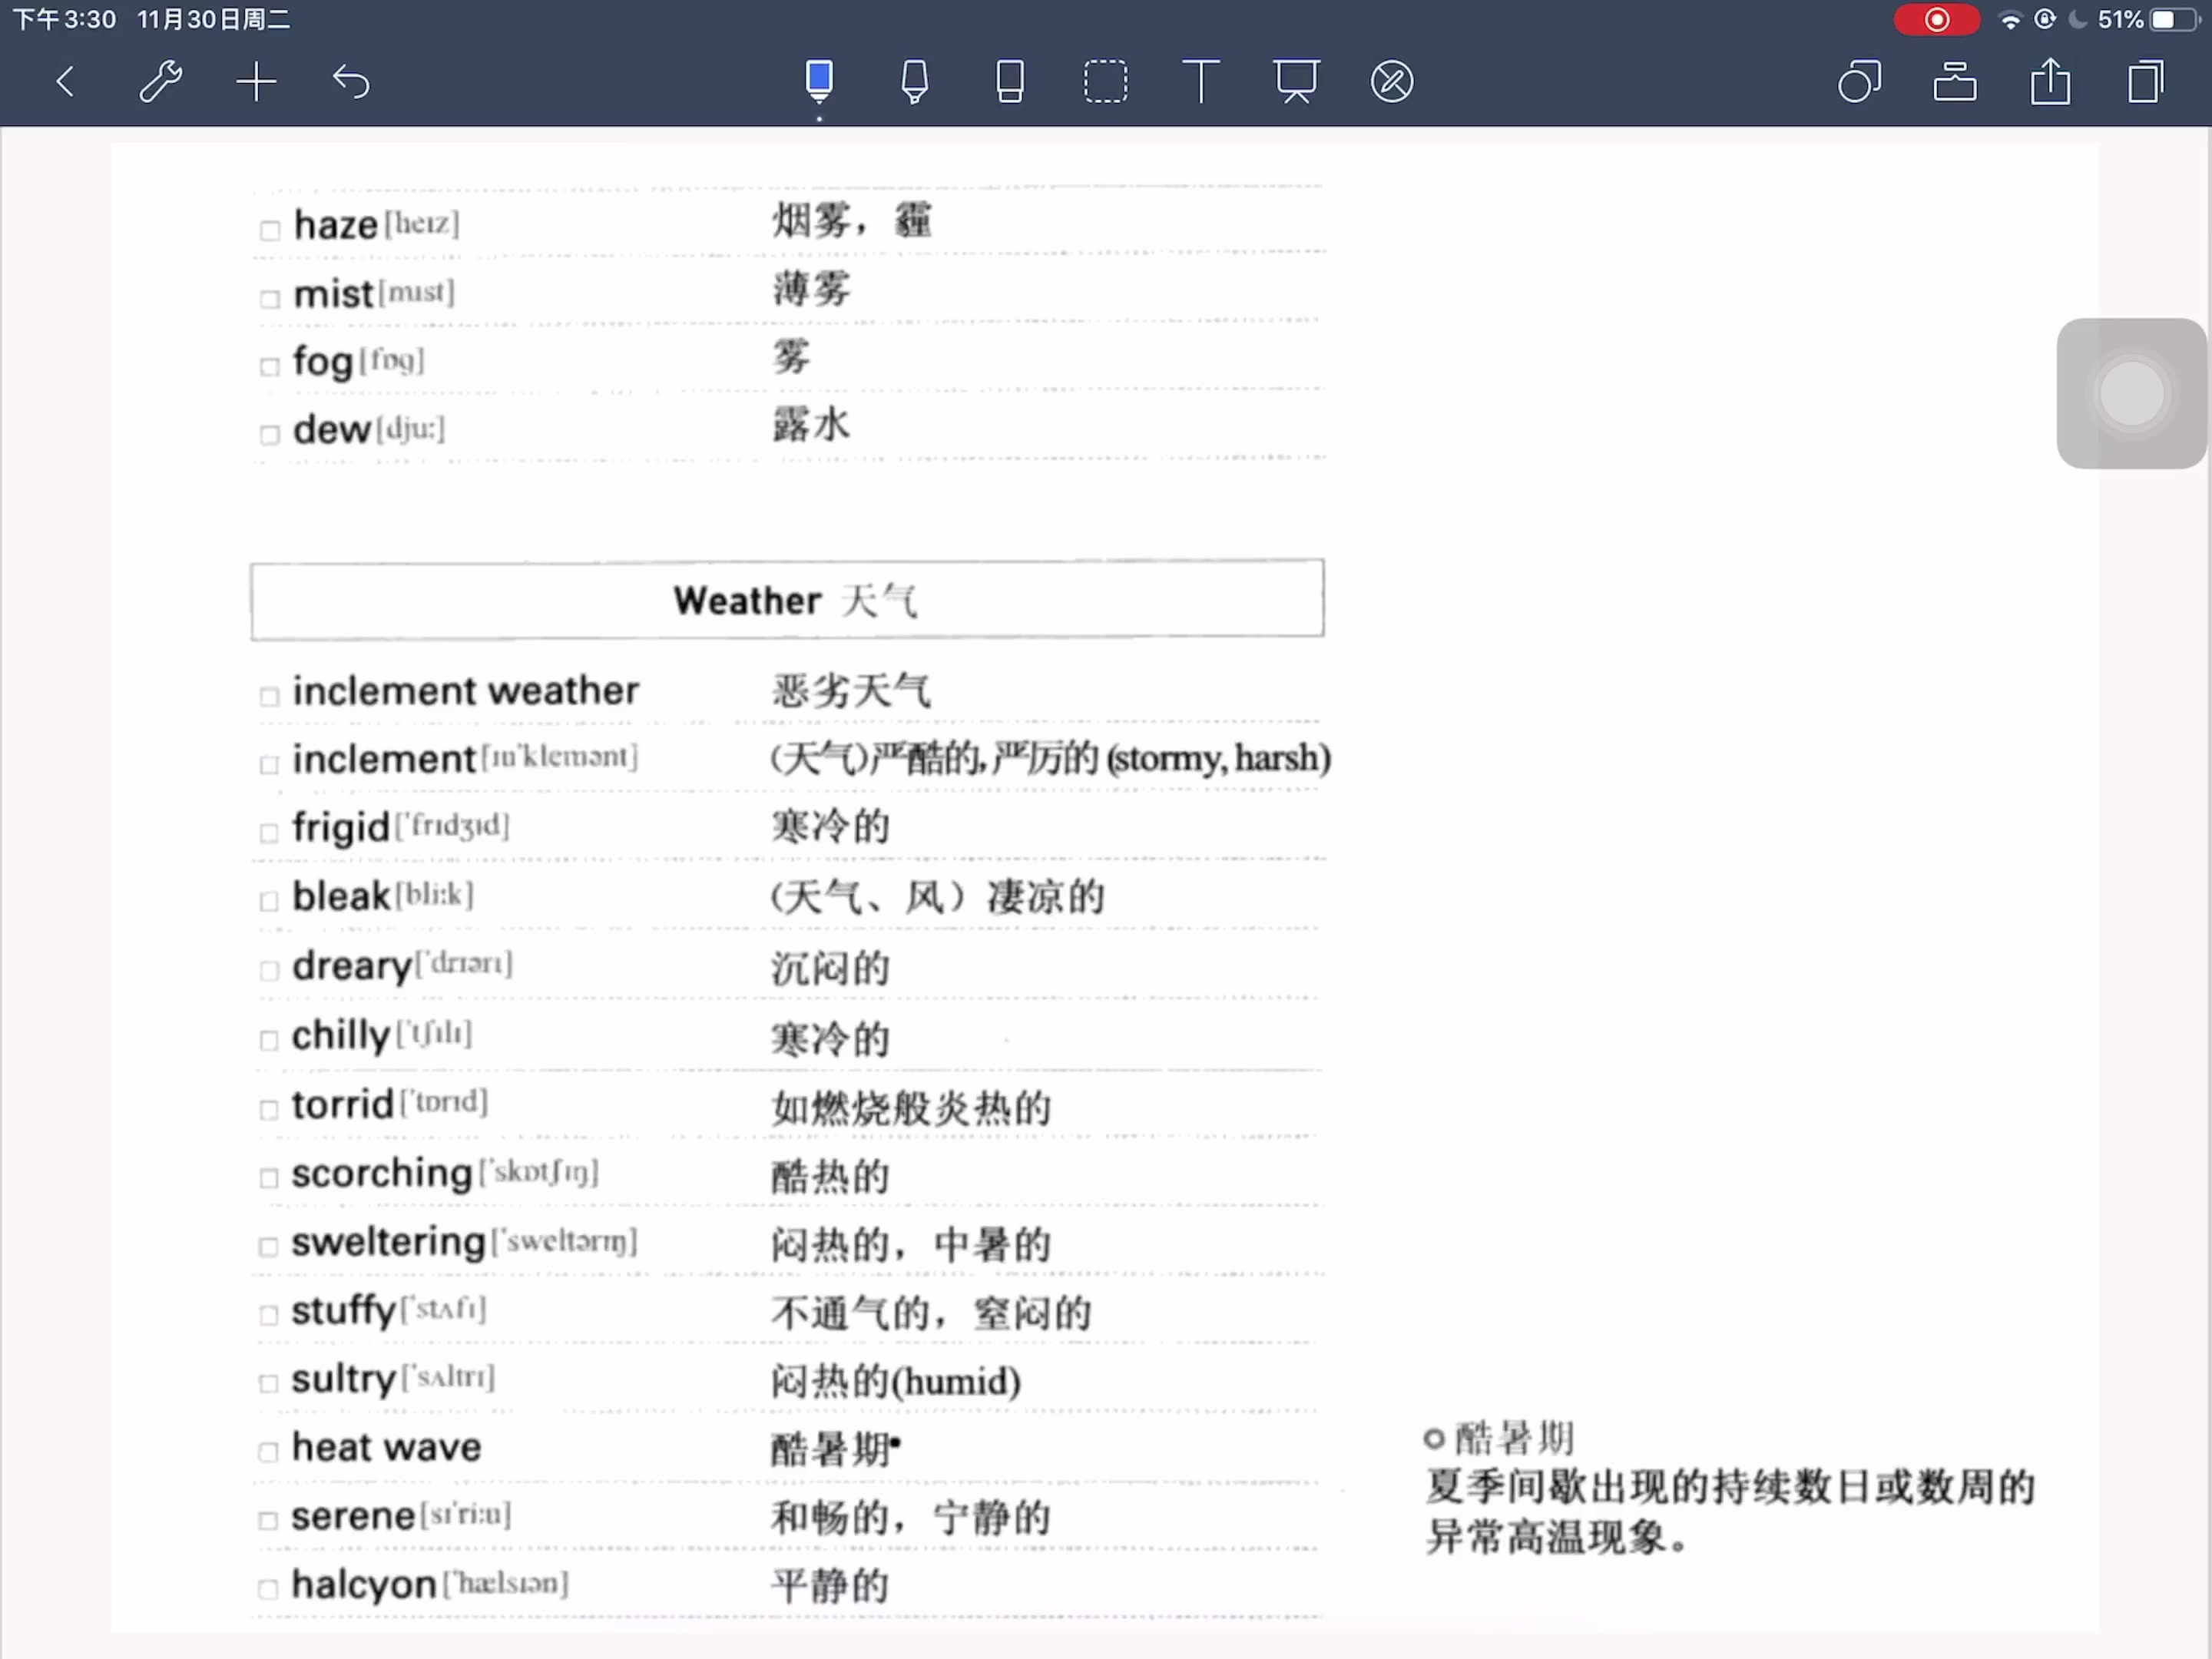Go back with the left chevron
The image size is (2212, 1659).
(66, 82)
